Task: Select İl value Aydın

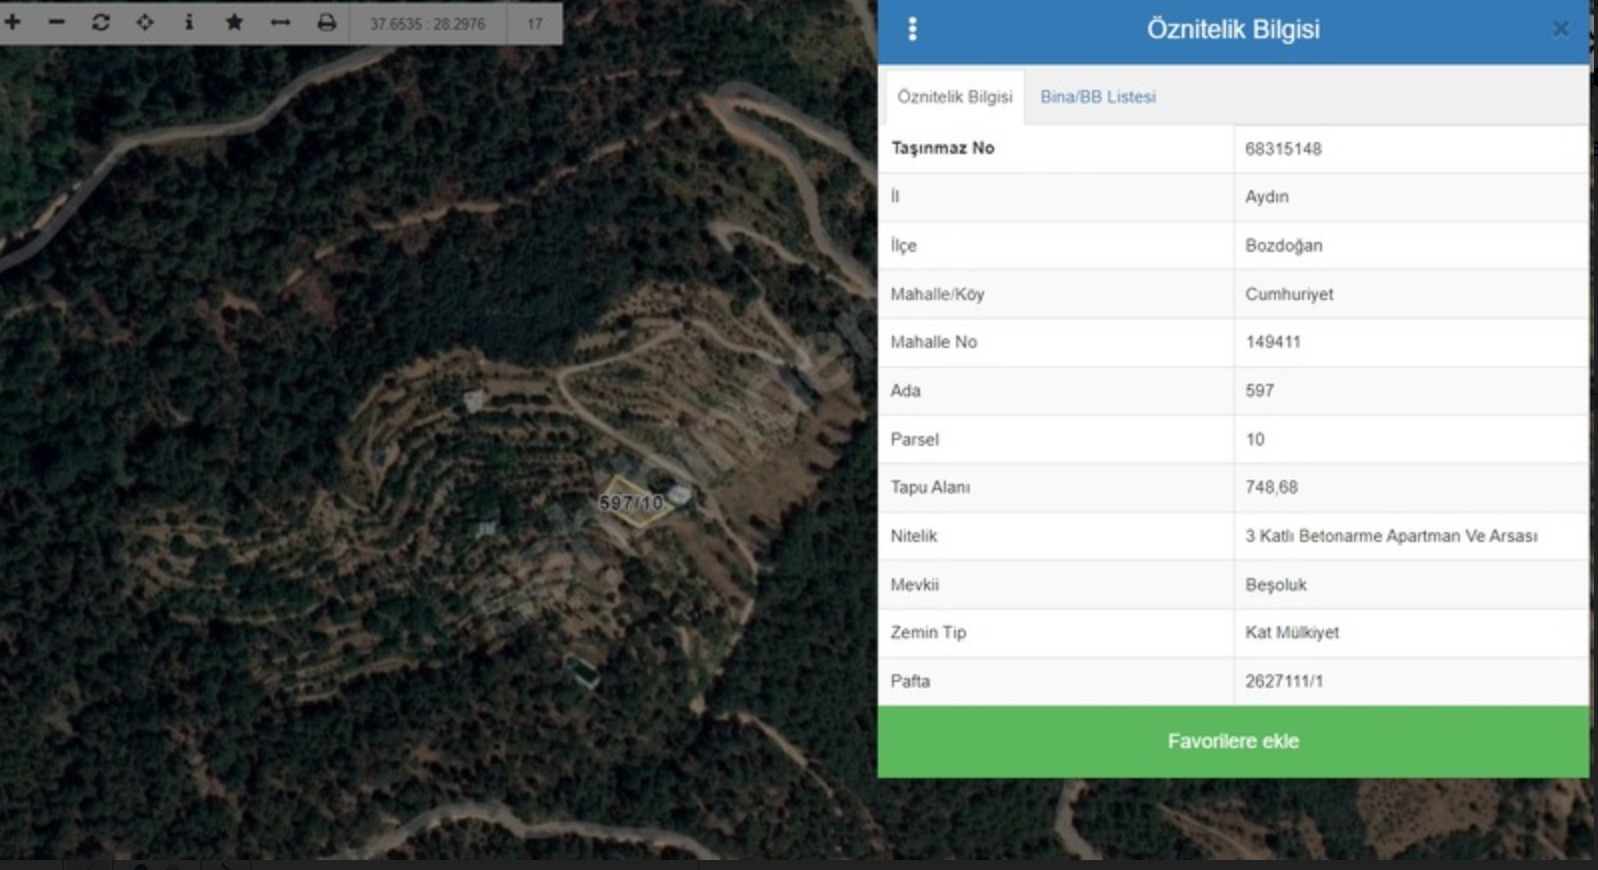Action: point(1267,197)
